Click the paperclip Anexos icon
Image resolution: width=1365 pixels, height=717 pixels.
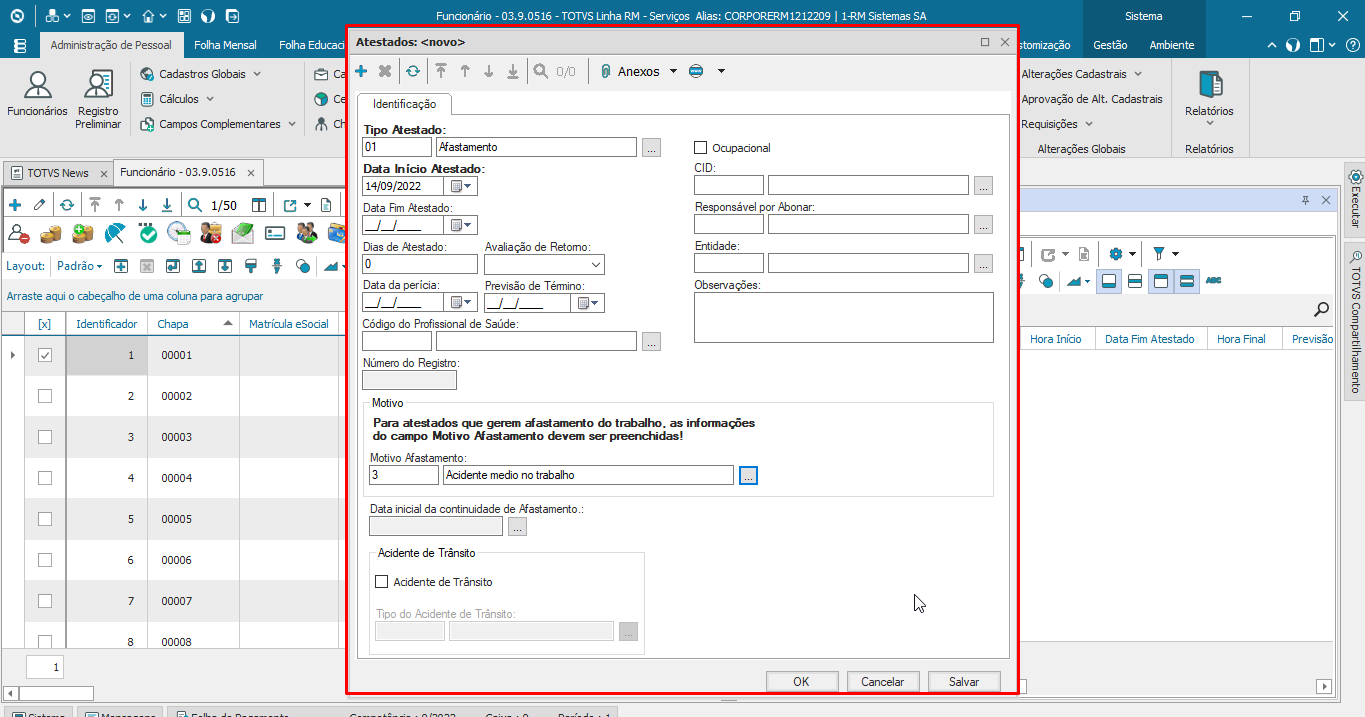[x=606, y=71]
